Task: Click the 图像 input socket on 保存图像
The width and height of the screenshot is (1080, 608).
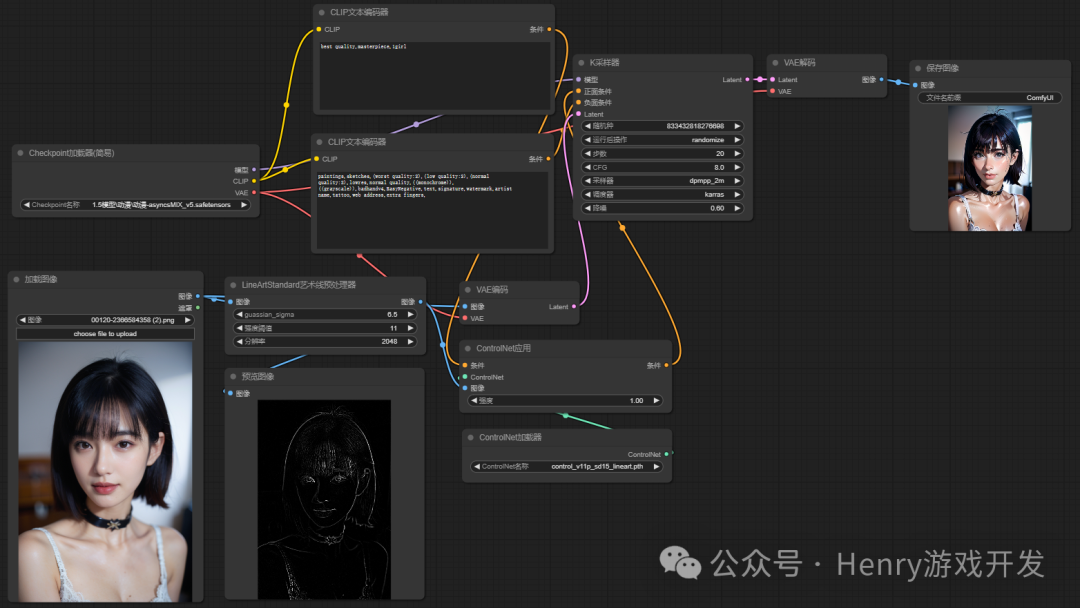Action: tap(915, 85)
